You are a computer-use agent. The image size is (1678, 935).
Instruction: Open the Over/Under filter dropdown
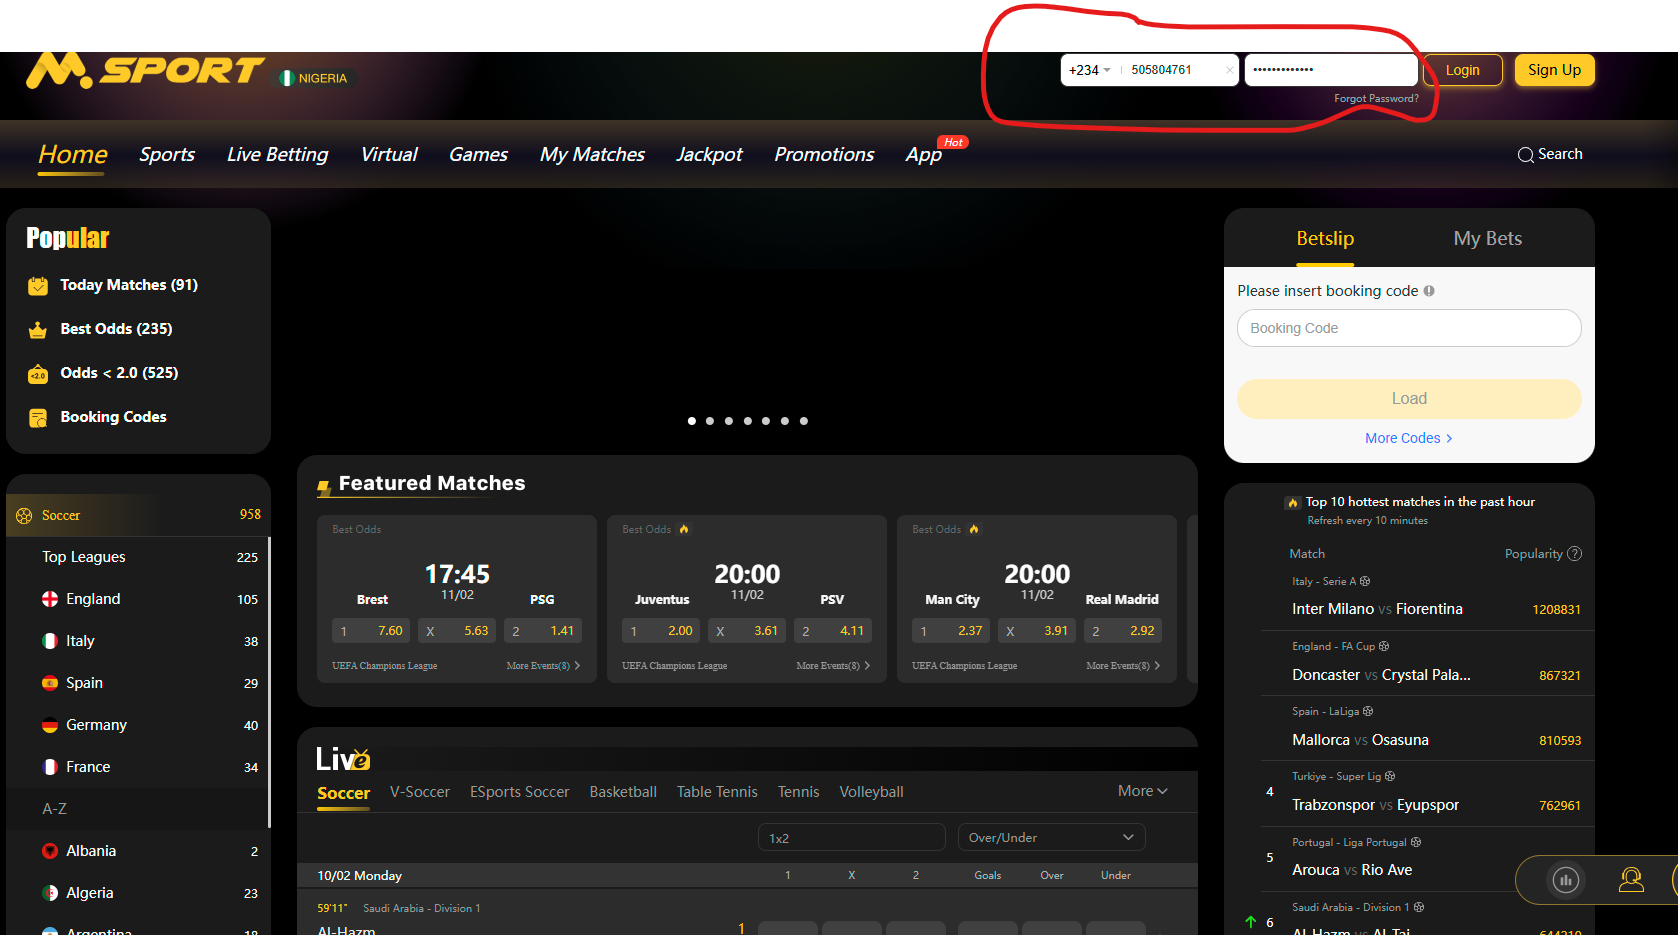(x=1051, y=837)
